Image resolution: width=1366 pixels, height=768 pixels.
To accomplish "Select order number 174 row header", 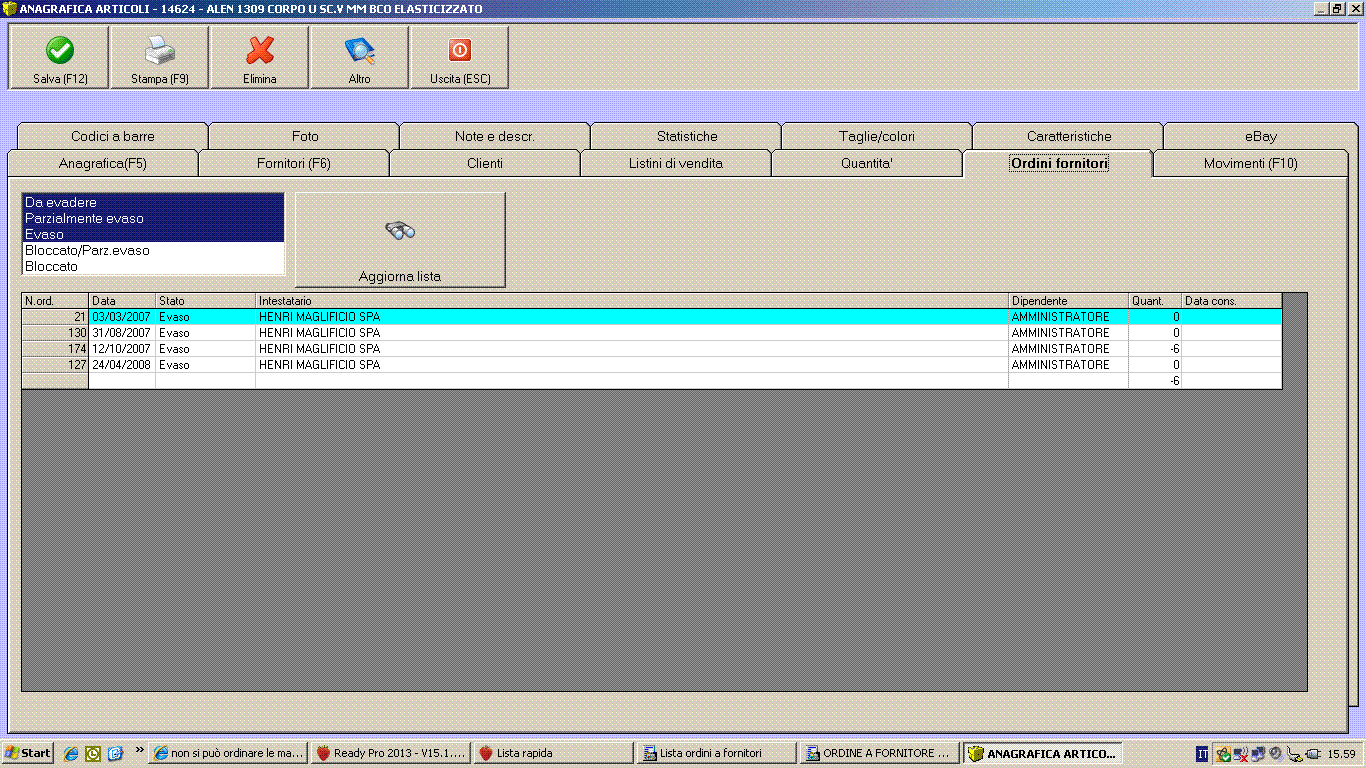I will tap(55, 349).
